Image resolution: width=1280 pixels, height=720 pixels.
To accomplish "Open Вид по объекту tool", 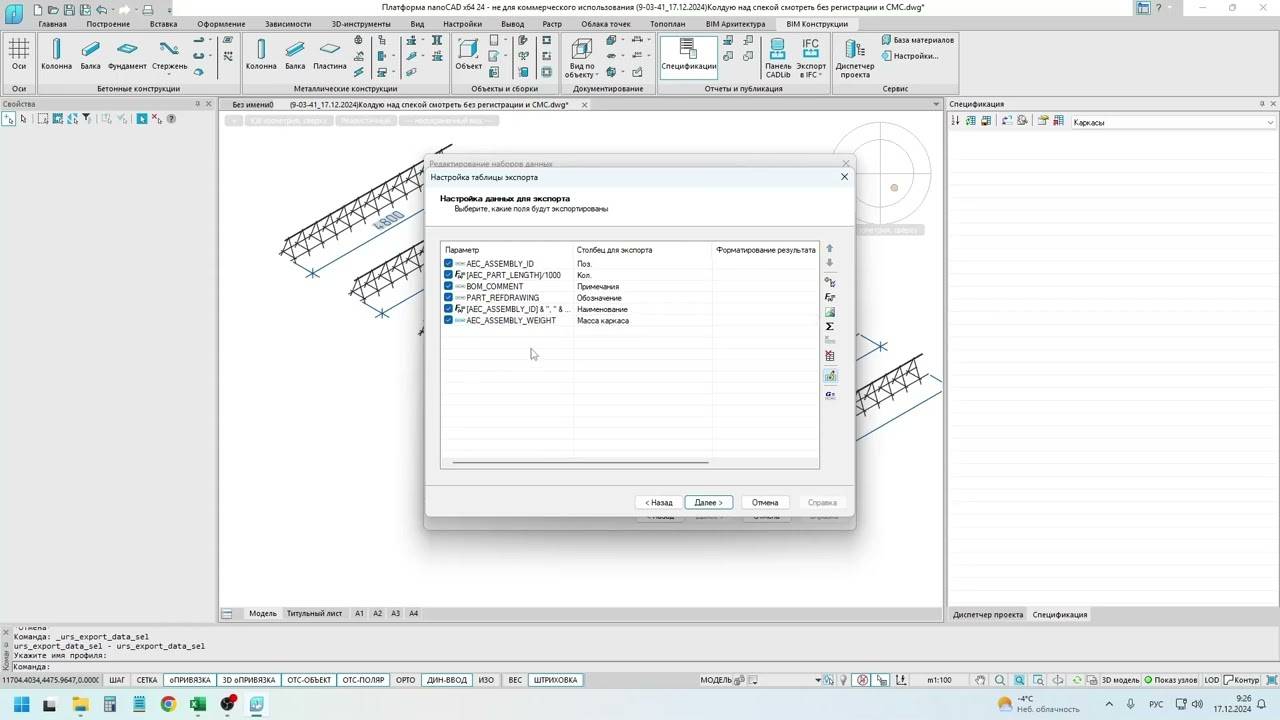I will pyautogui.click(x=580, y=58).
